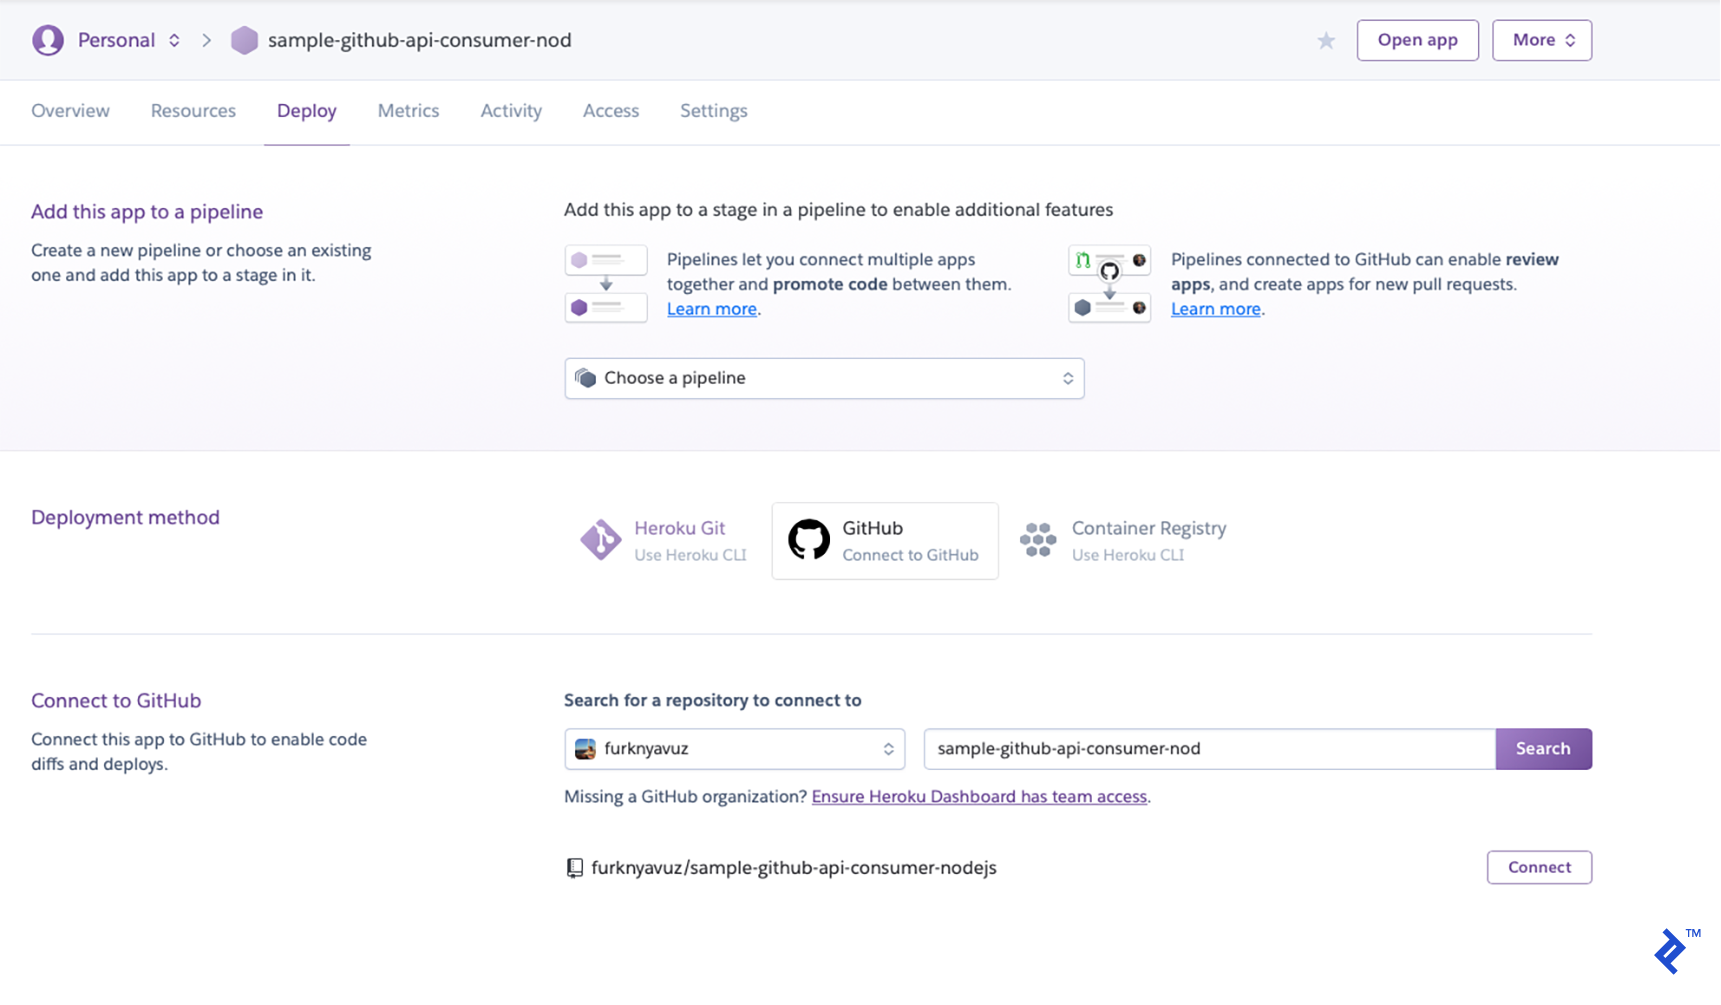The height and width of the screenshot is (1005, 1721).
Task: Open the More dropdown menu
Action: 1541,40
